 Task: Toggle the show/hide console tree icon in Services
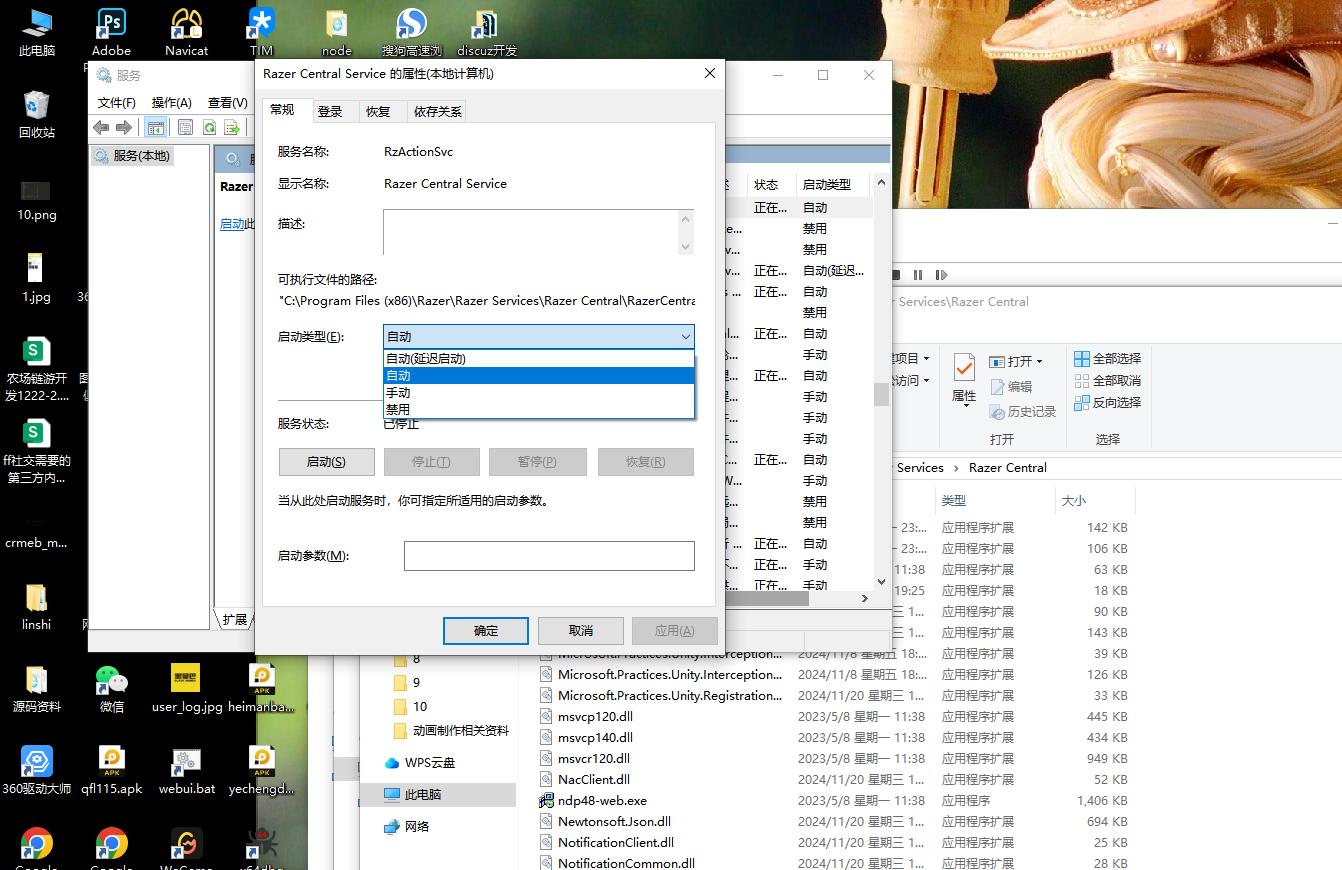155,127
